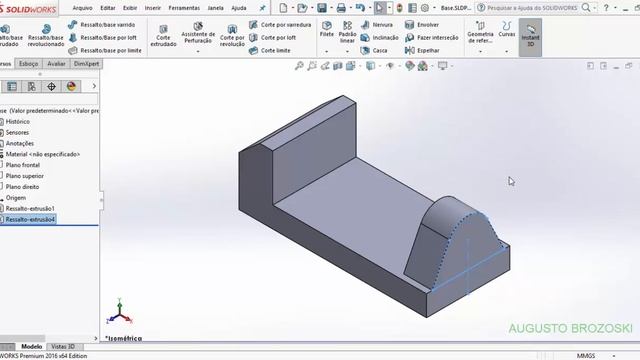Open the Assistente de Perfuração tool
Image resolution: width=640 pixels, height=360 pixels.
[198, 33]
